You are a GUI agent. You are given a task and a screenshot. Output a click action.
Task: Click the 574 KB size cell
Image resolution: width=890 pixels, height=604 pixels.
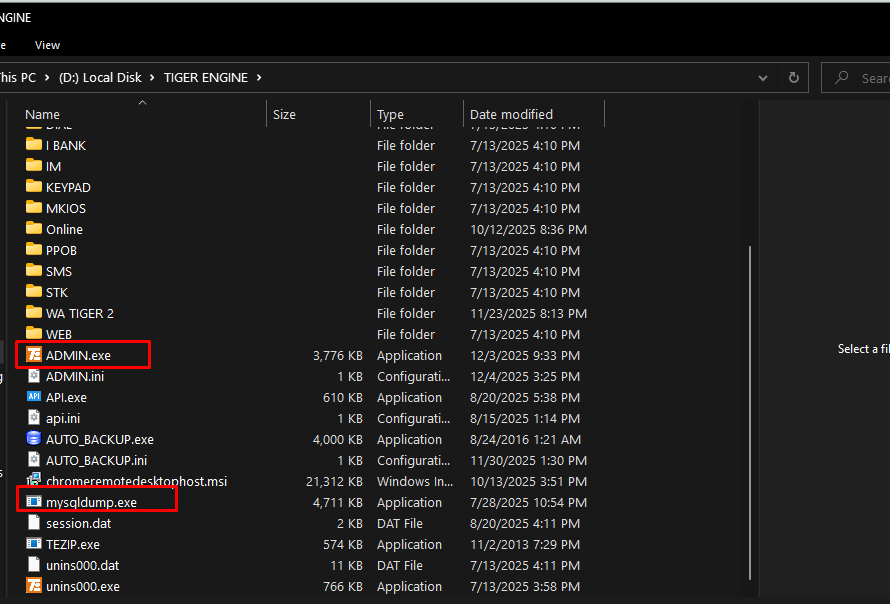coord(343,544)
